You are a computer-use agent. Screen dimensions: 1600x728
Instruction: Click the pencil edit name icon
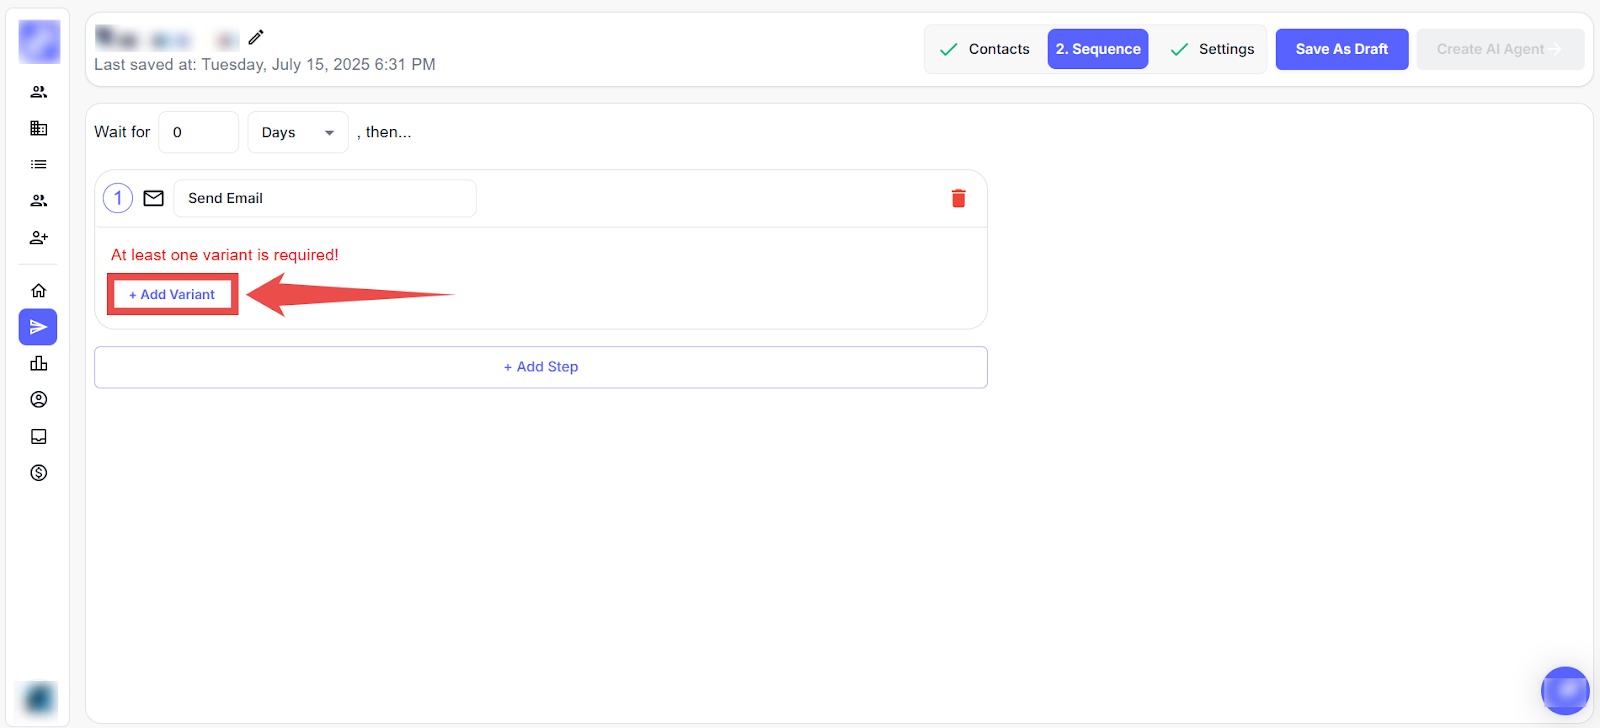click(x=256, y=38)
